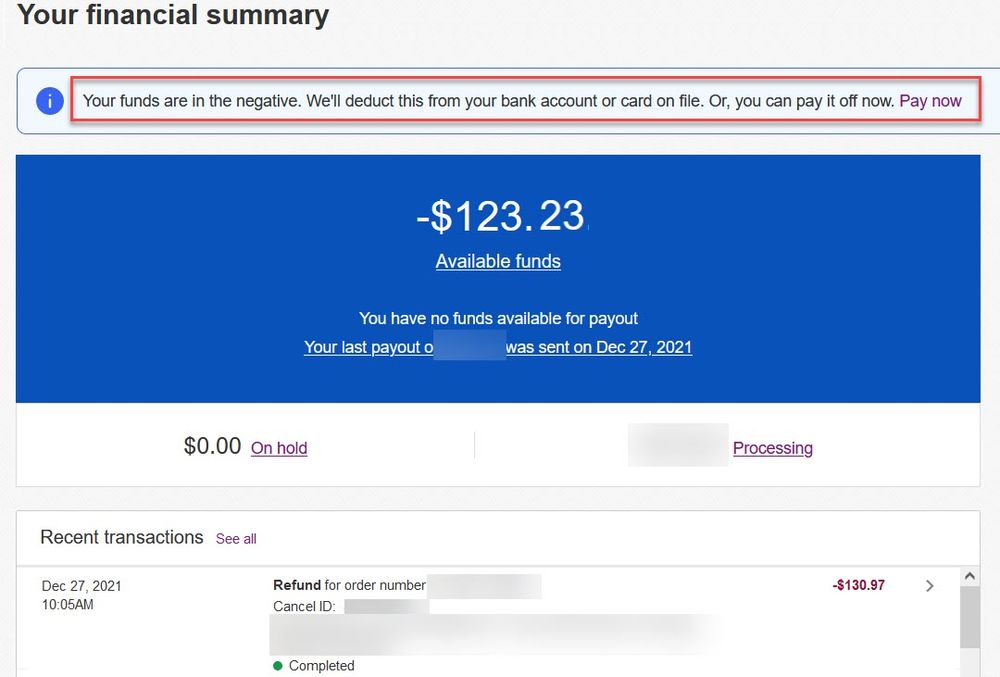Open the "Pay now" link to settle negative funds

coord(931,100)
